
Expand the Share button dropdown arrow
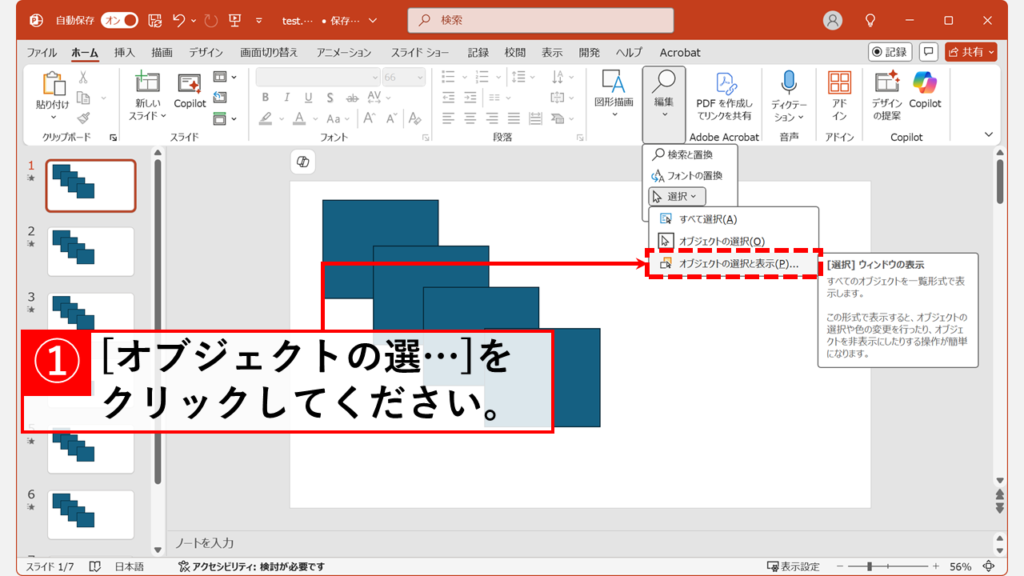coord(991,52)
